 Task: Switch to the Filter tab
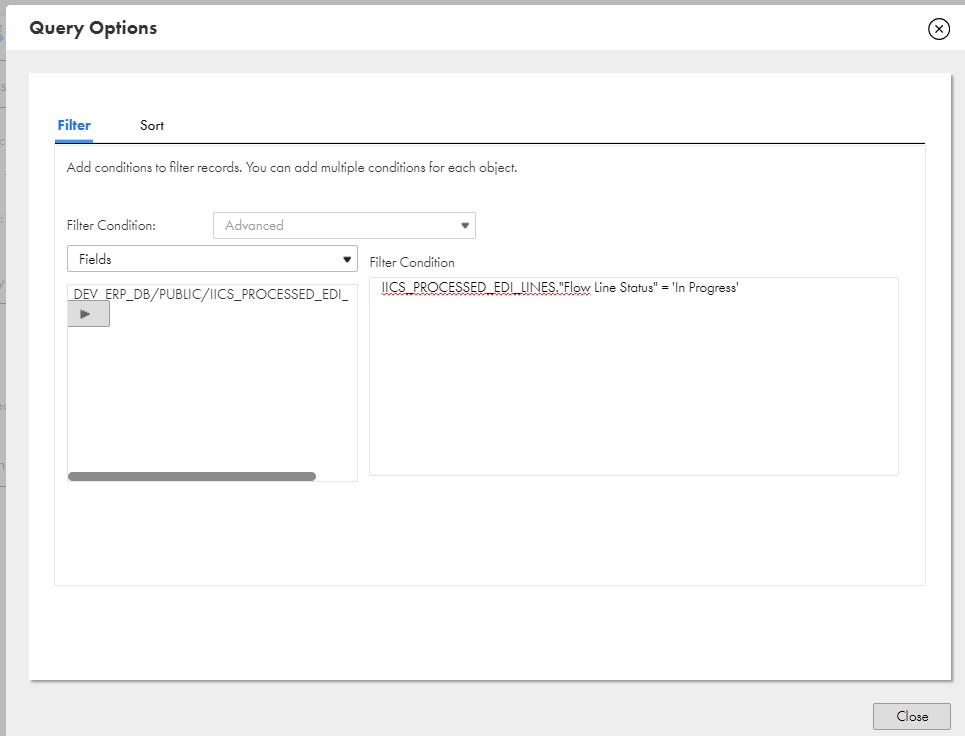(74, 126)
